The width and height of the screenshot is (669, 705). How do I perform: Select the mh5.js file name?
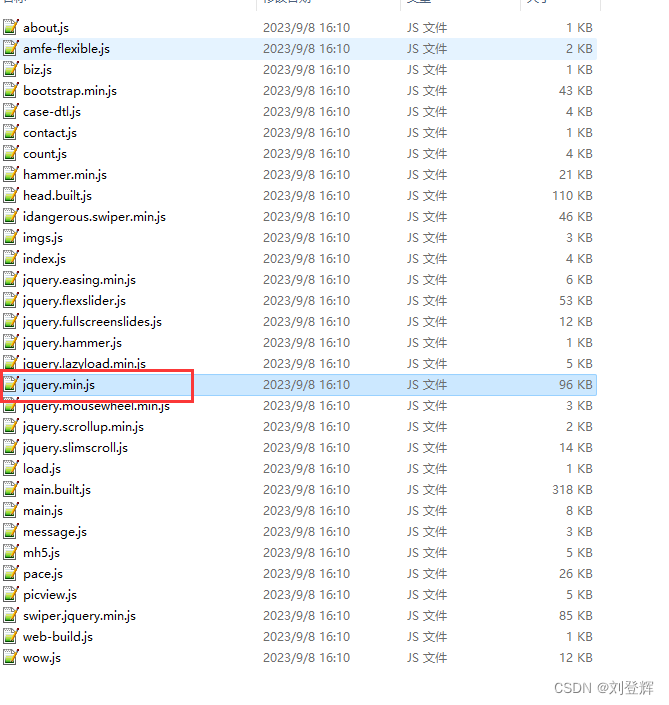41,553
